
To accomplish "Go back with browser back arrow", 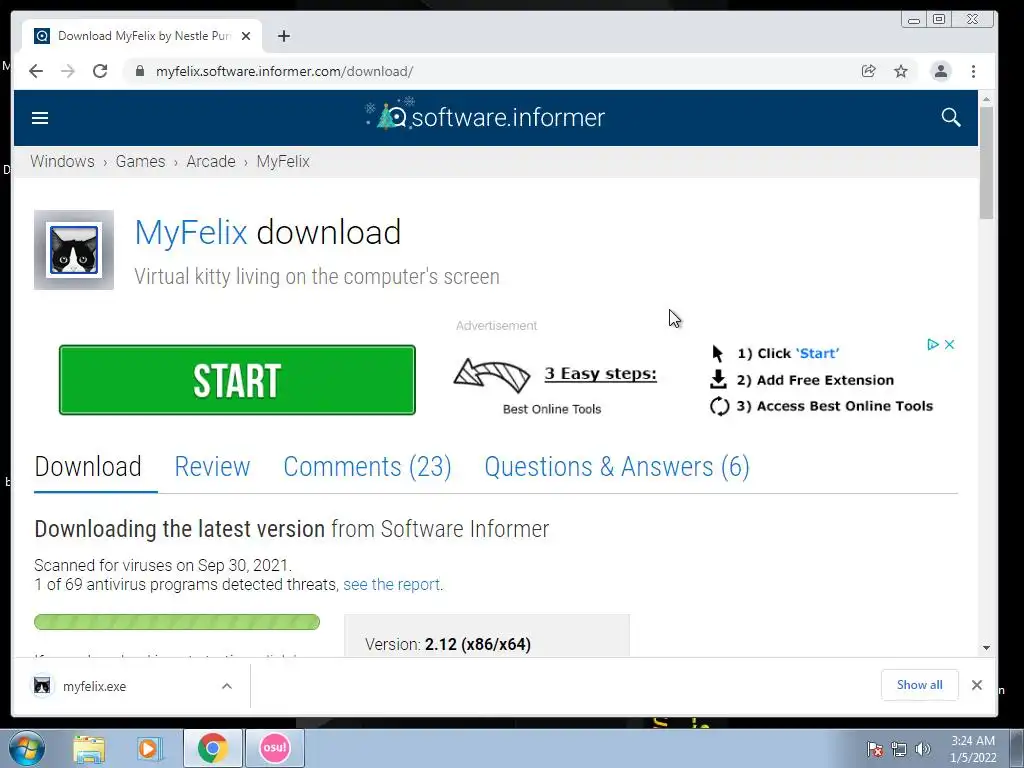I will (36, 71).
